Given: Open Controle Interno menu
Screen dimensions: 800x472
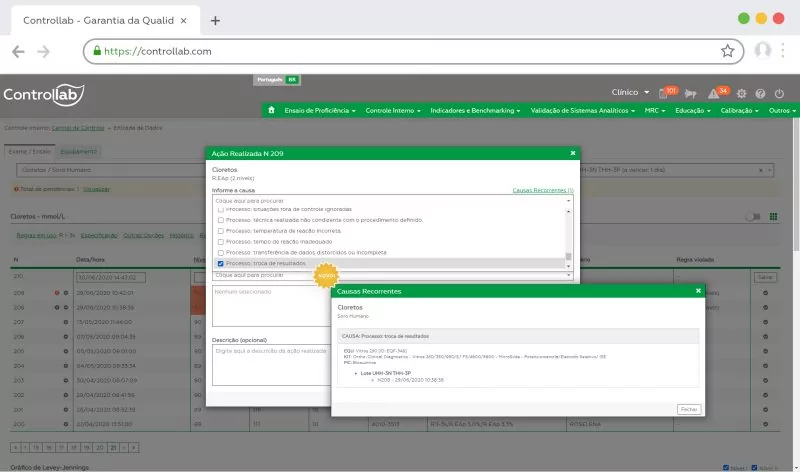Looking at the screenshot, I should [x=393, y=110].
